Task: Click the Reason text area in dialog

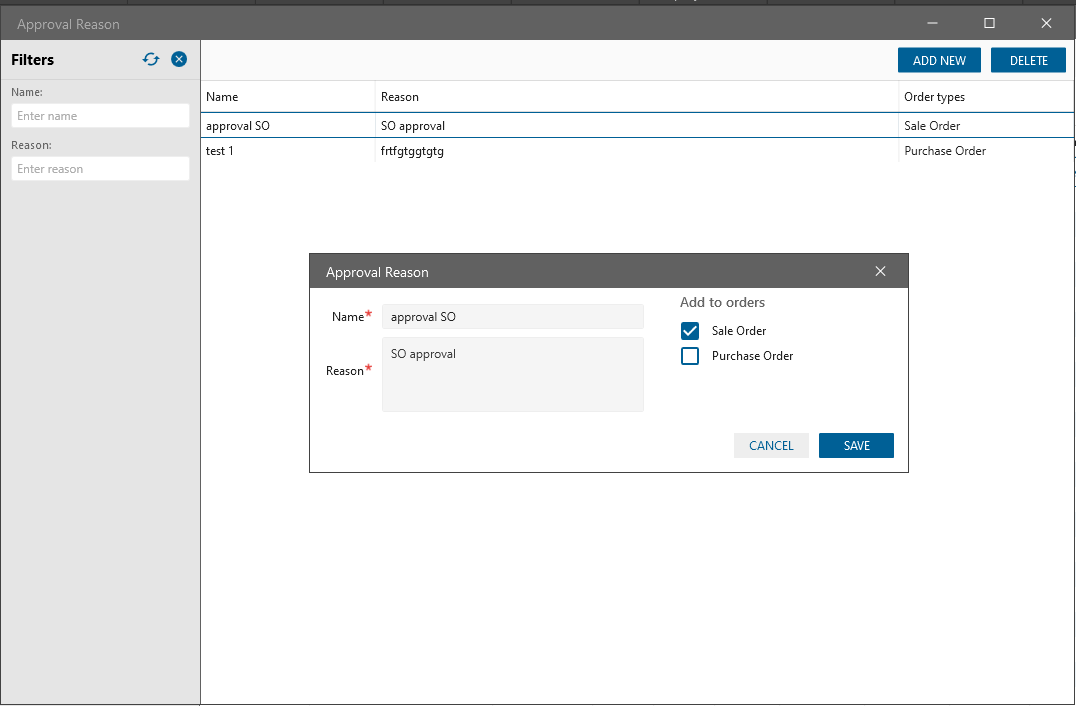Action: point(512,374)
